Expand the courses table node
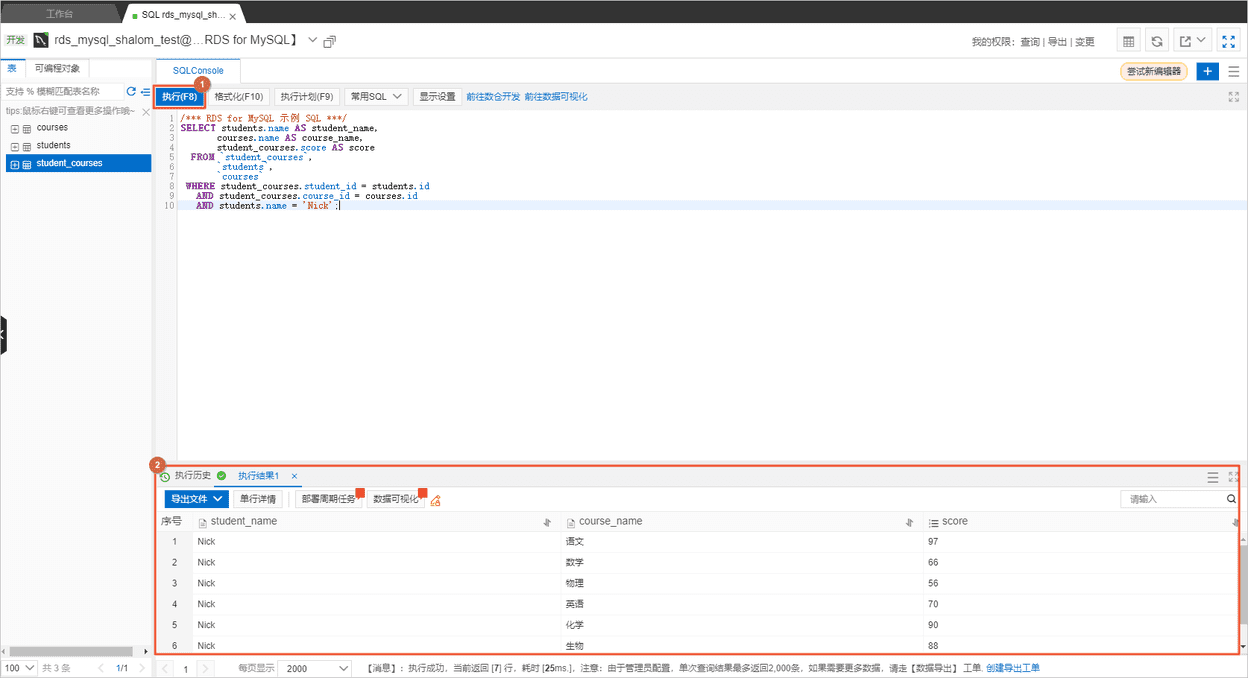 coord(15,128)
